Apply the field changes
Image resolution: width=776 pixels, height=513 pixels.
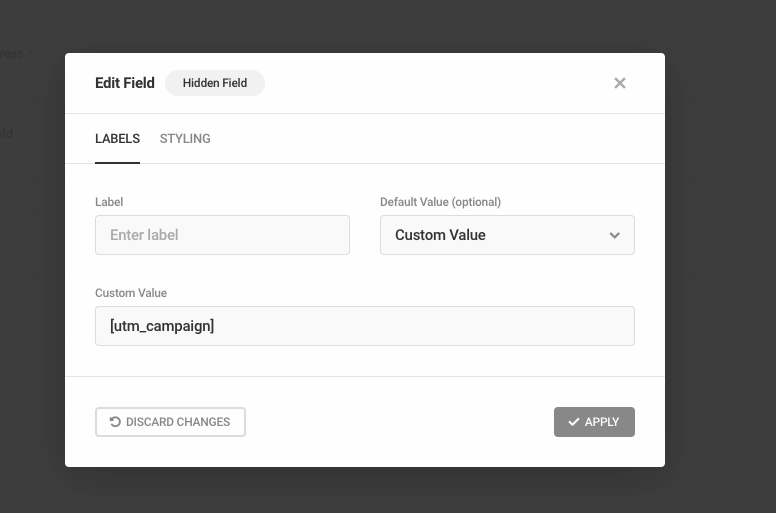point(594,422)
